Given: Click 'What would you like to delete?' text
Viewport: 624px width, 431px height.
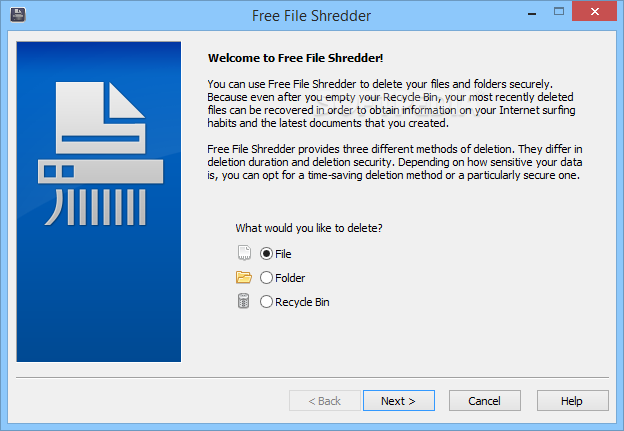Looking at the screenshot, I should point(309,228).
